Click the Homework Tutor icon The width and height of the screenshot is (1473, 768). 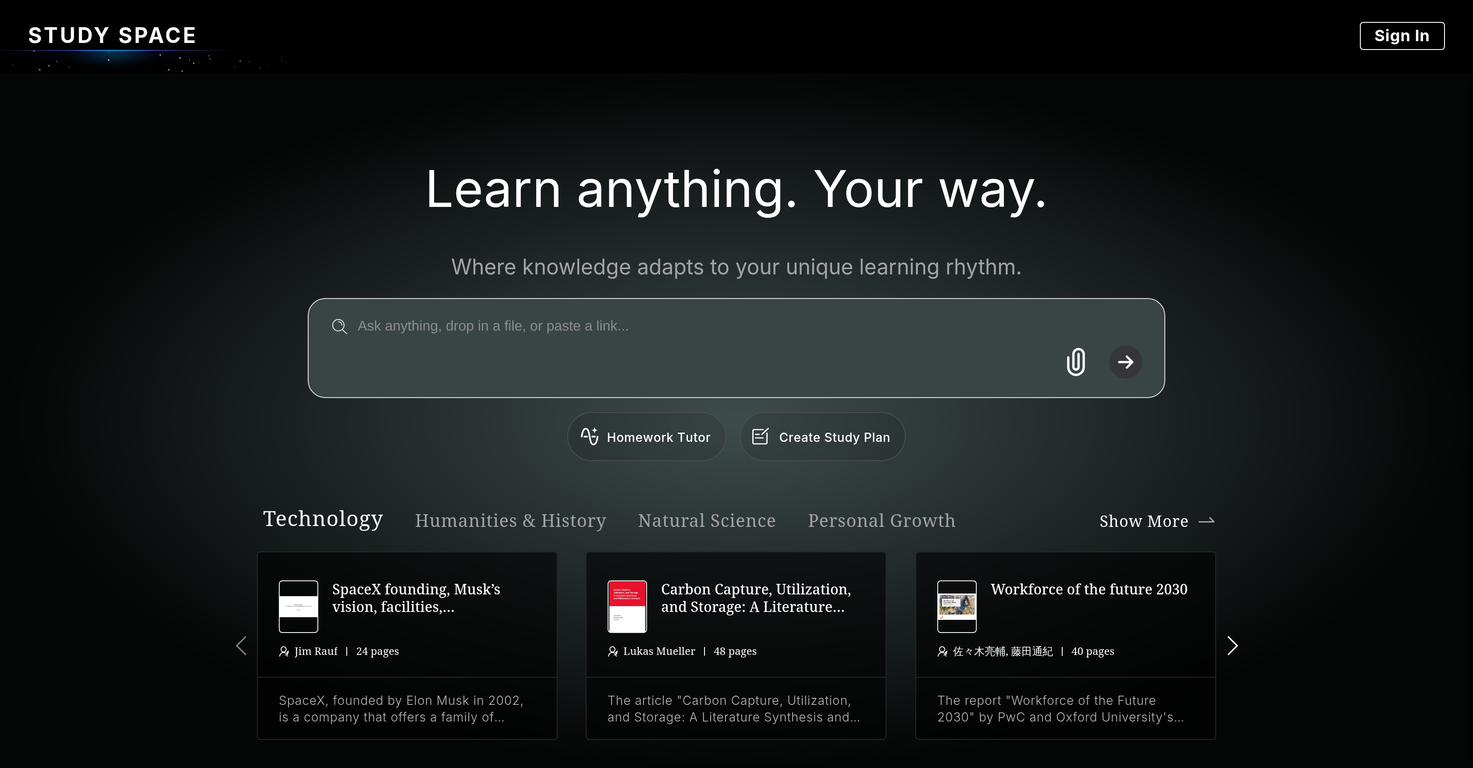(x=590, y=437)
